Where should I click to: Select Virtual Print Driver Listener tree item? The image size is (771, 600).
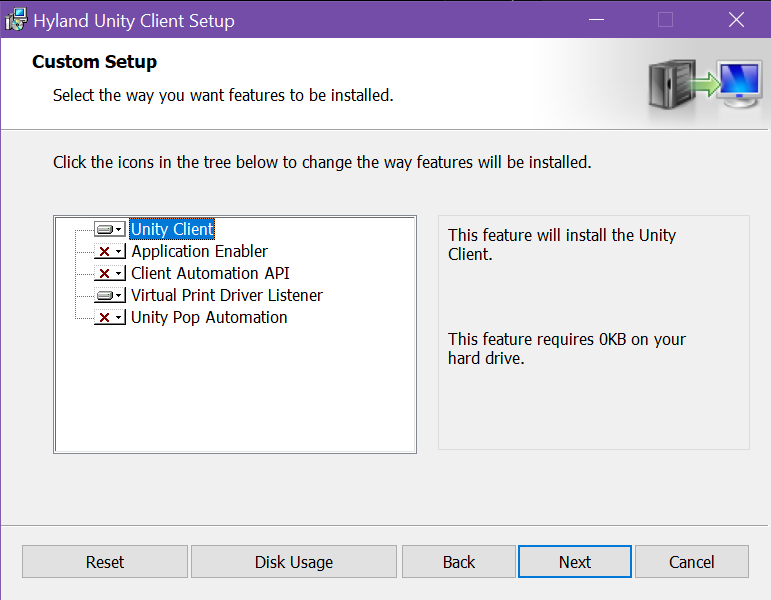(227, 296)
